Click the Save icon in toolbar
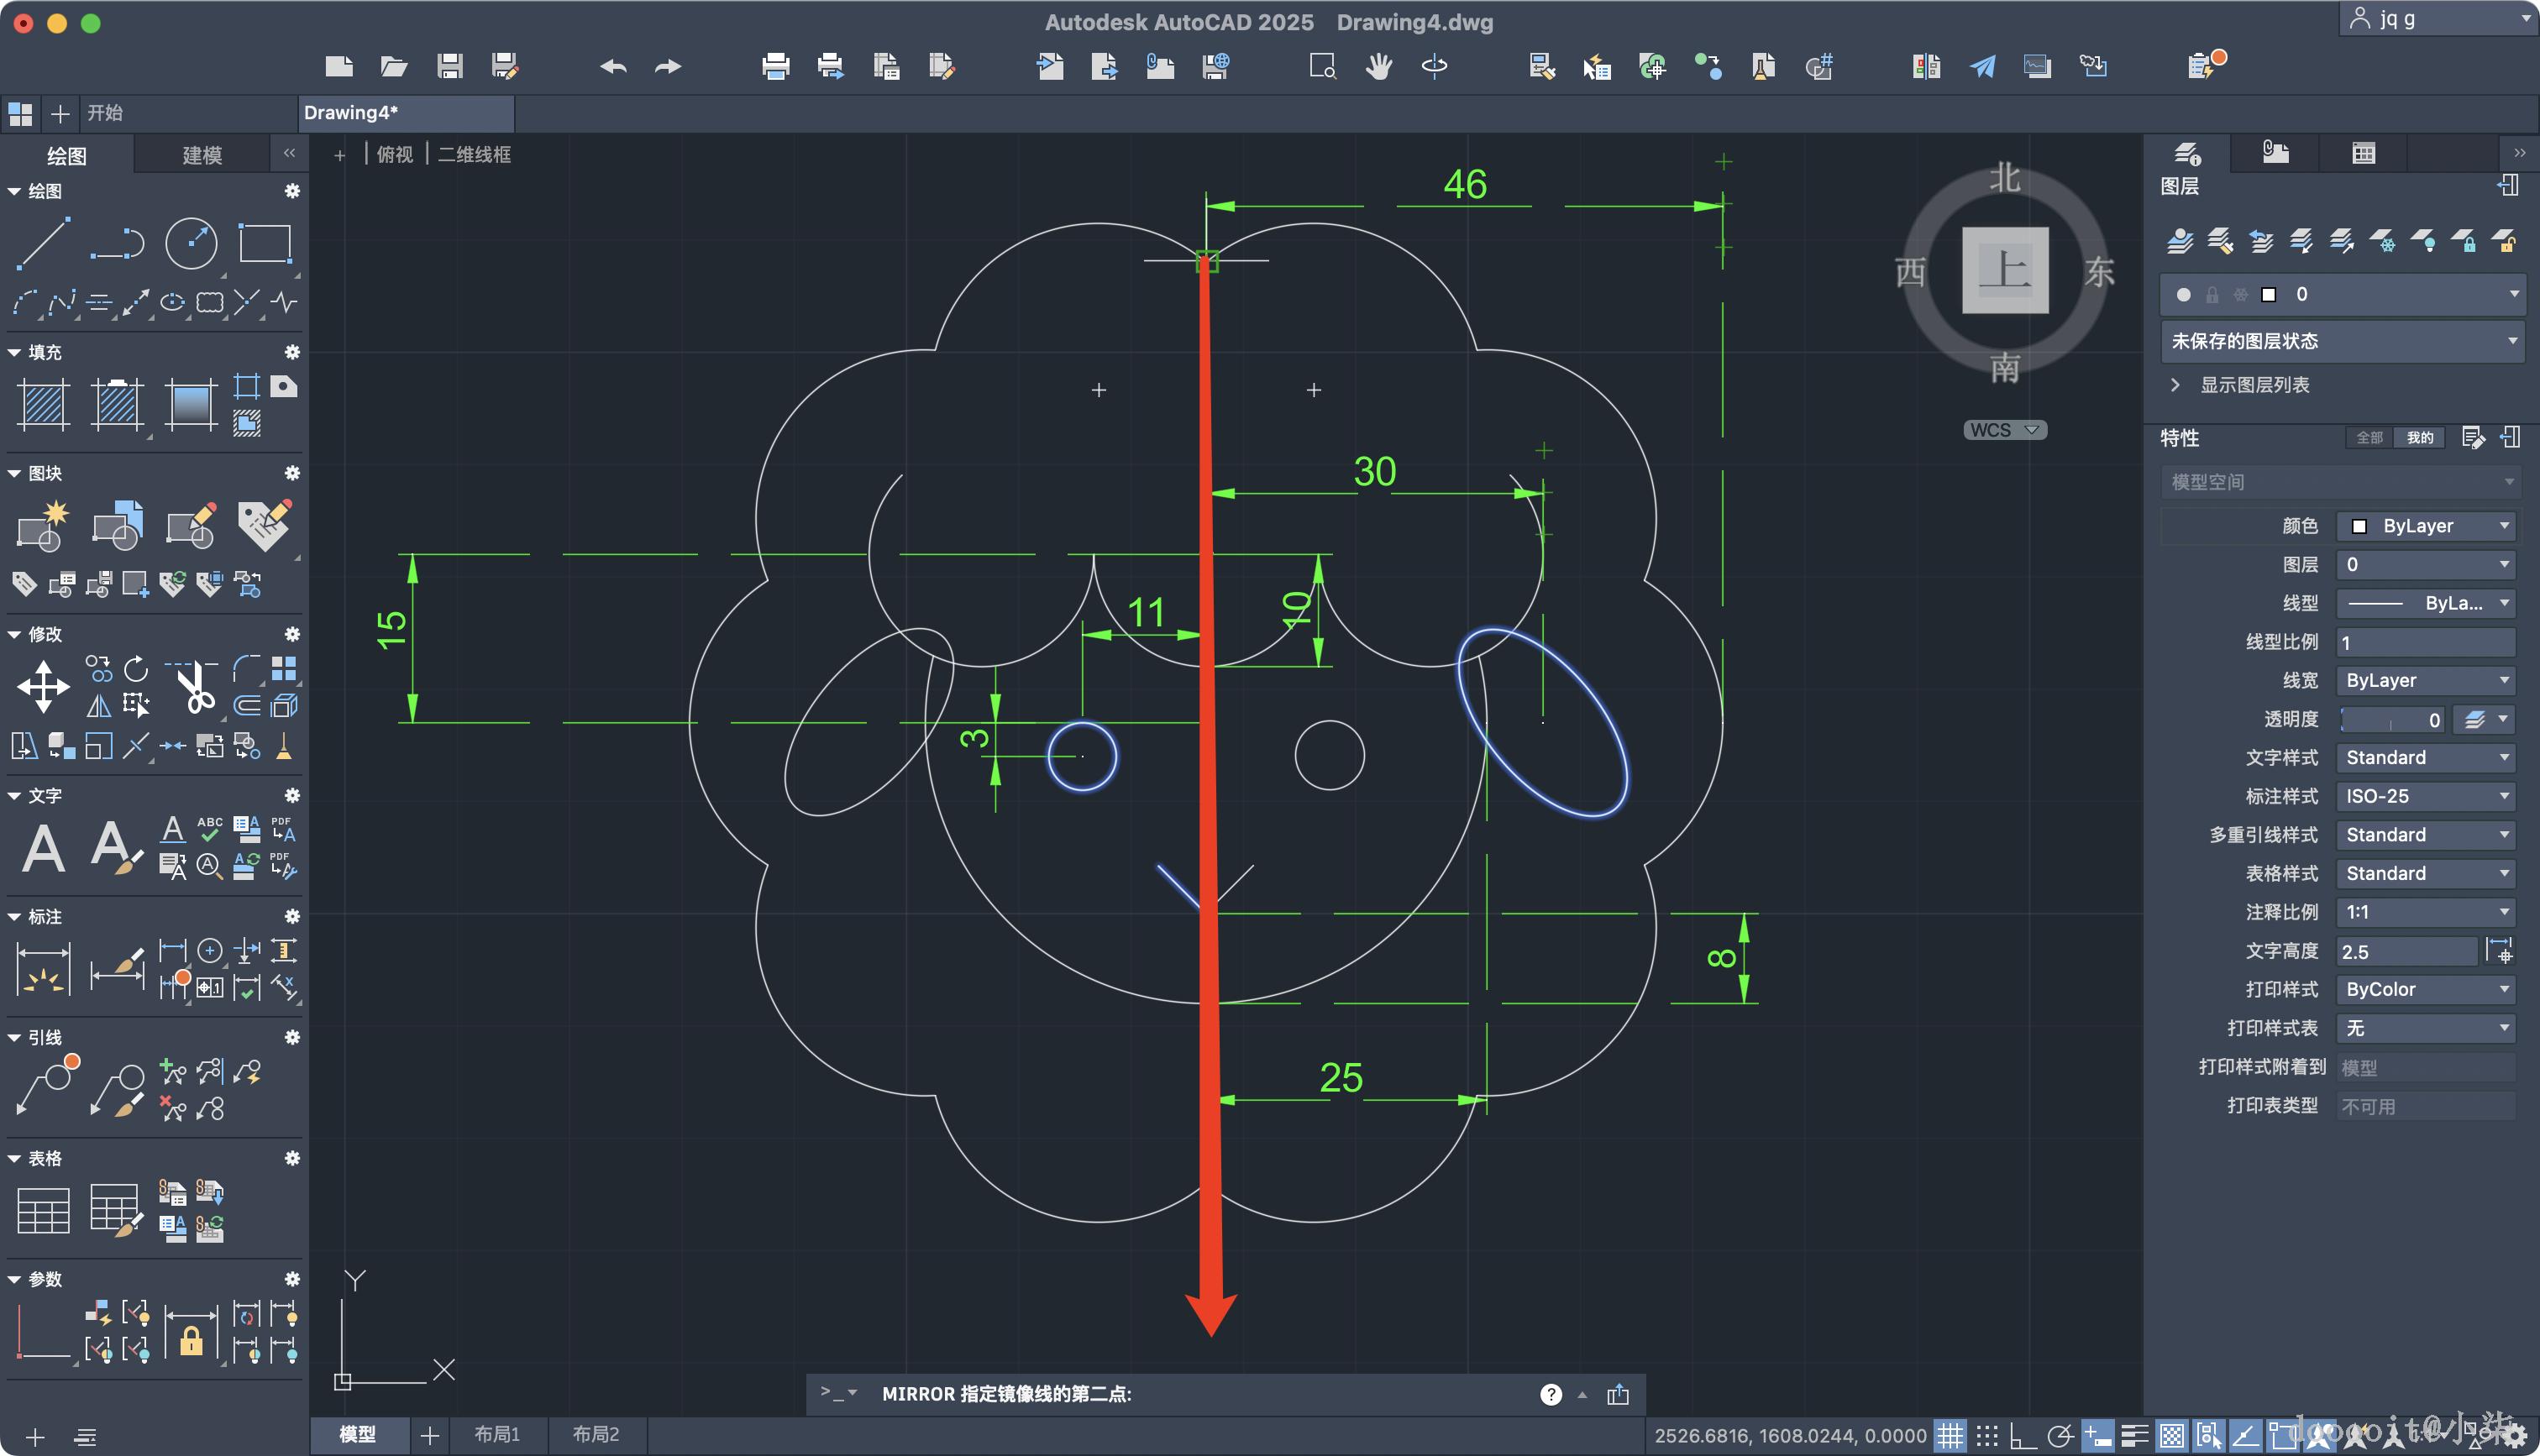 tap(450, 66)
